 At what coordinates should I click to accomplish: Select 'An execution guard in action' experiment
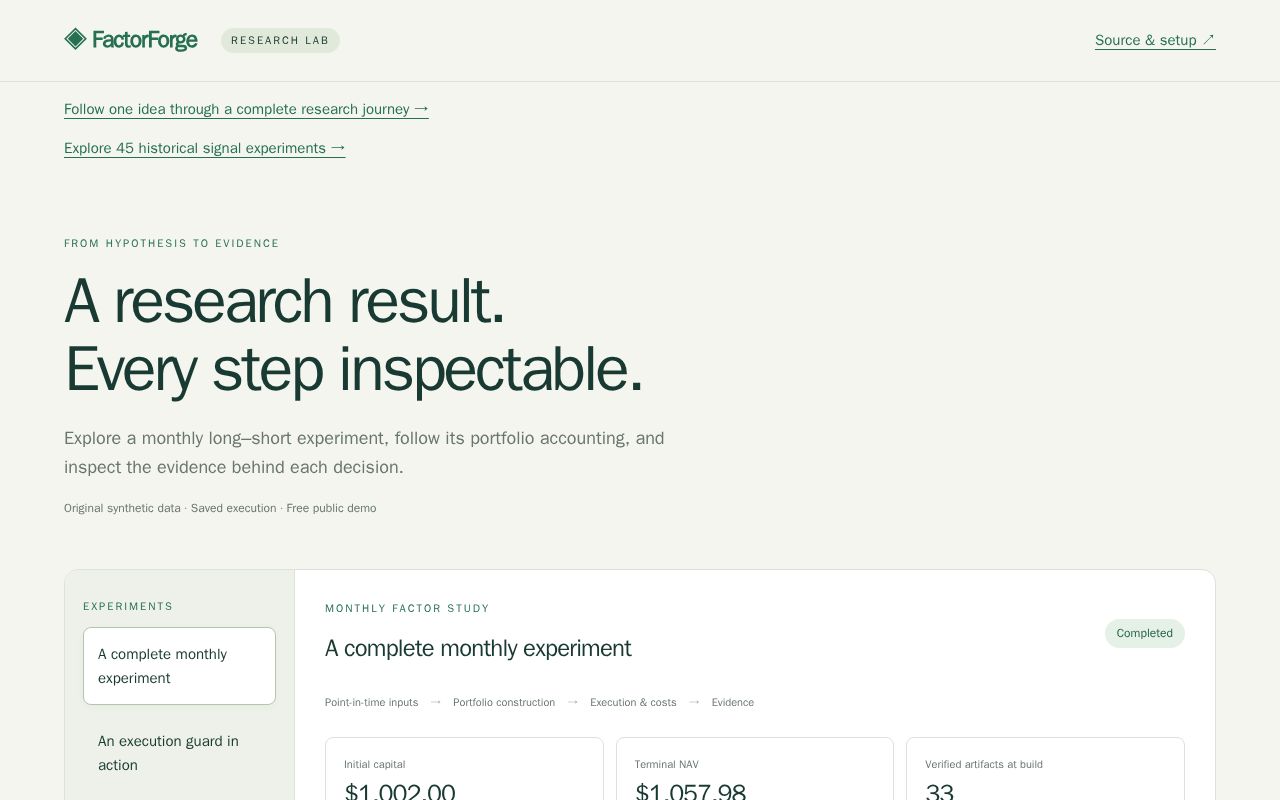tap(179, 753)
